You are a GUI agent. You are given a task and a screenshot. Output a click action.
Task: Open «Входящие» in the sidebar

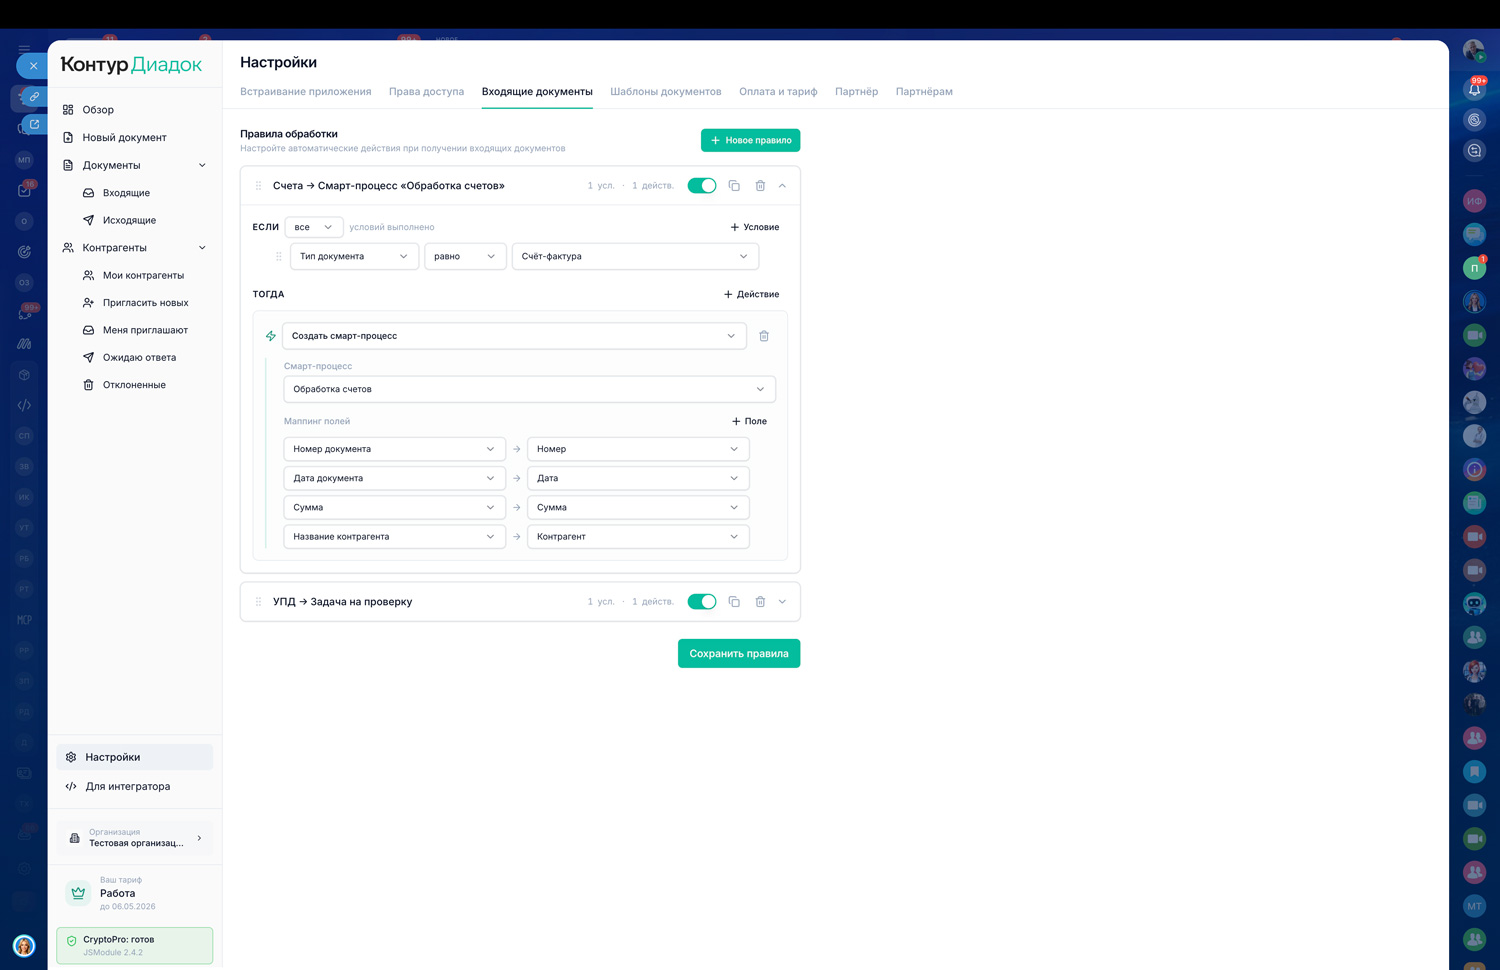126,193
